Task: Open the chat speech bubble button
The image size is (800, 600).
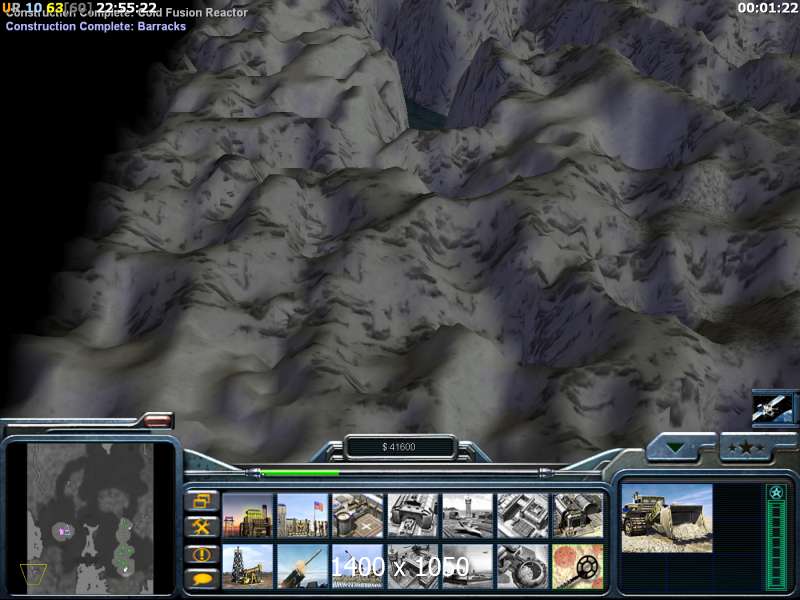Action: point(201,578)
